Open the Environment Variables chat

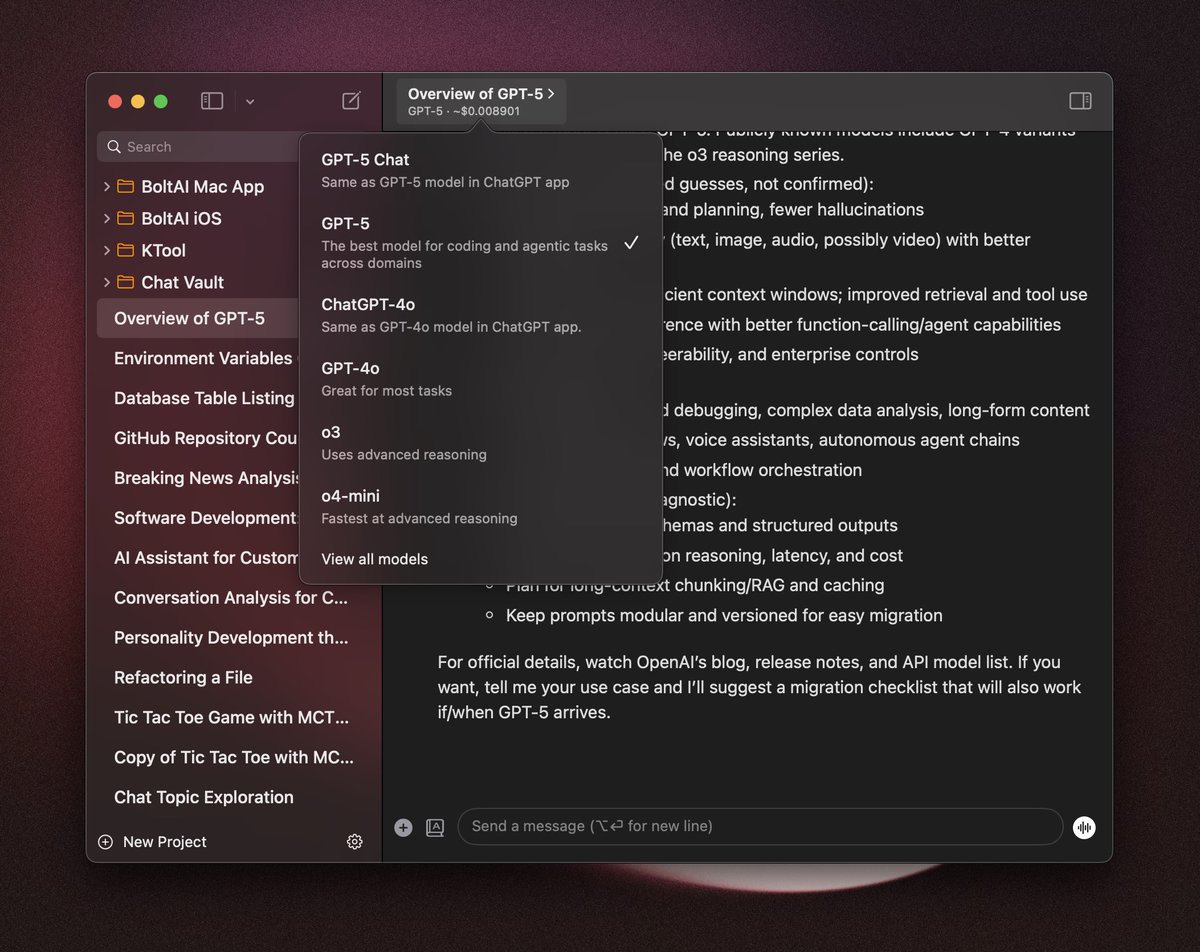point(203,358)
